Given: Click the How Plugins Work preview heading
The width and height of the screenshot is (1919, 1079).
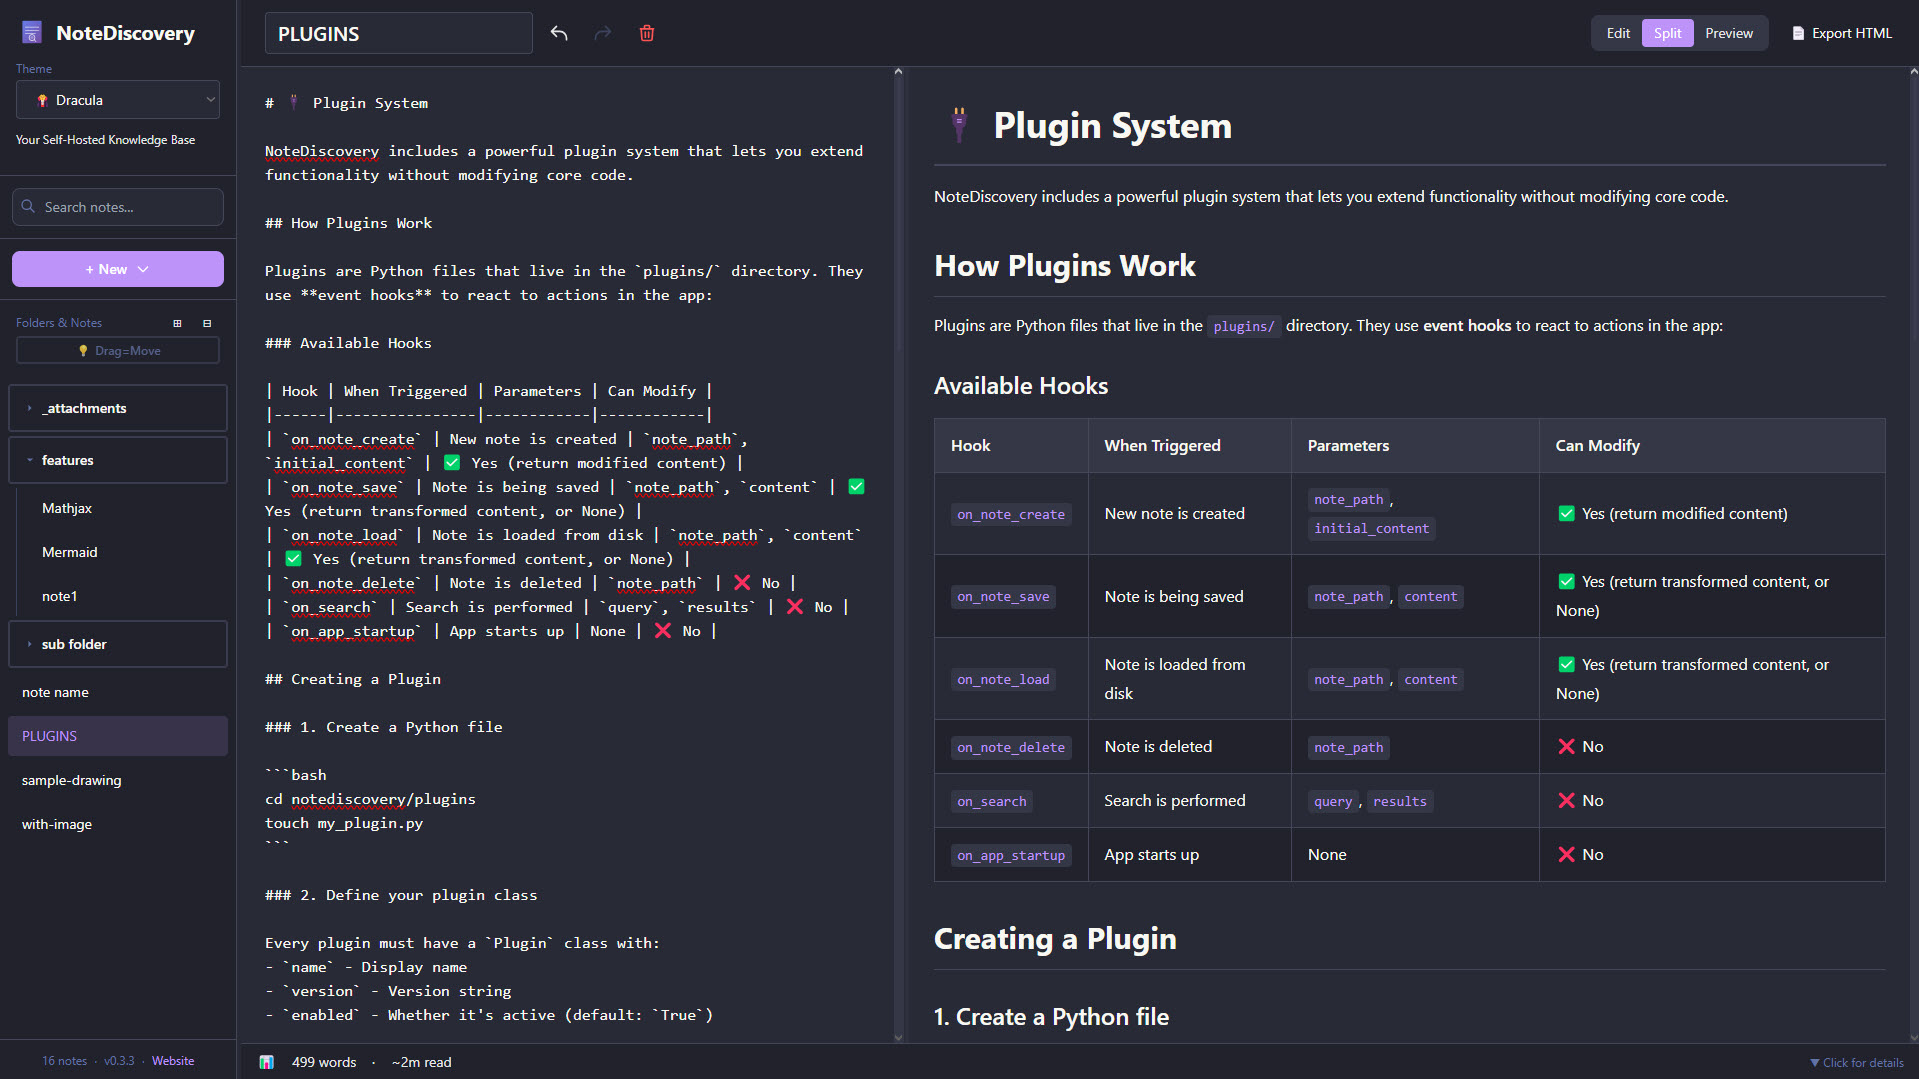Looking at the screenshot, I should click(1064, 266).
